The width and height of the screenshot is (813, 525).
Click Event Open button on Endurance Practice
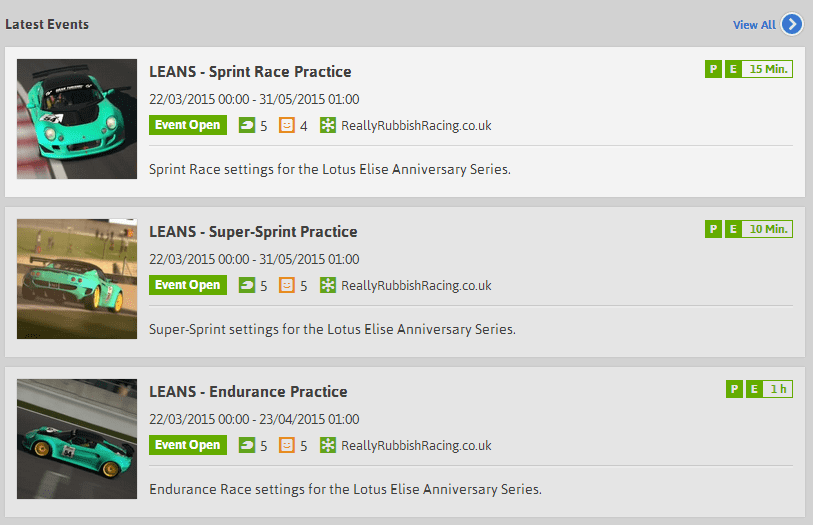[x=188, y=445]
